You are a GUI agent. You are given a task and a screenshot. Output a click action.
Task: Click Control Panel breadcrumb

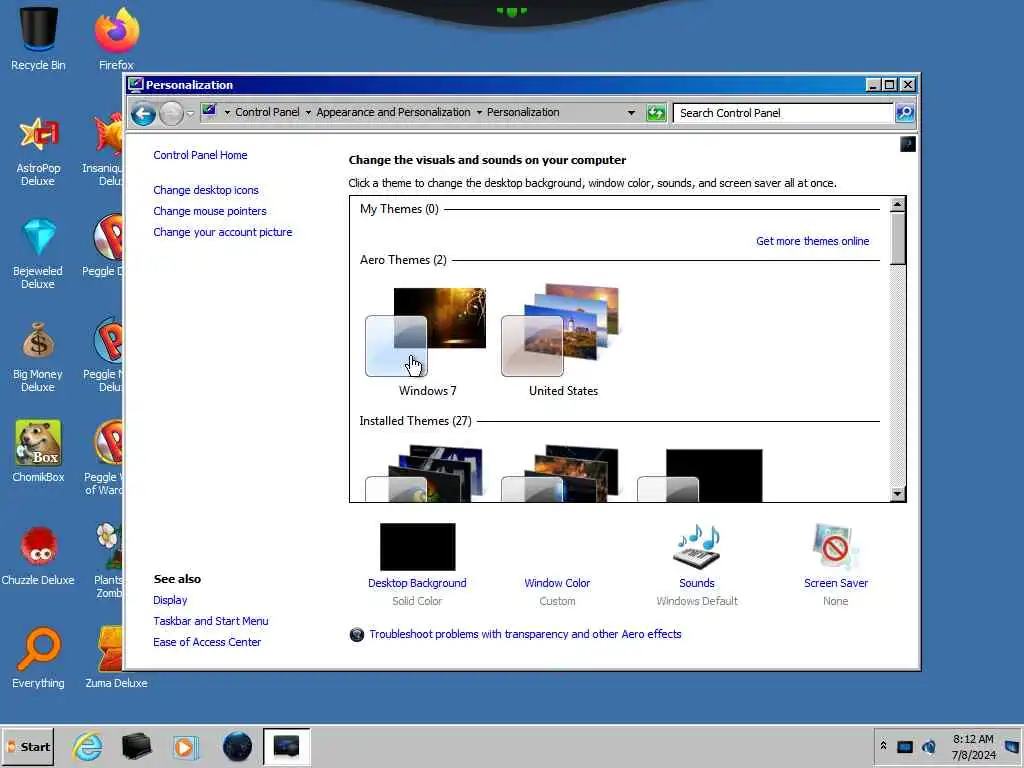pyautogui.click(x=267, y=112)
